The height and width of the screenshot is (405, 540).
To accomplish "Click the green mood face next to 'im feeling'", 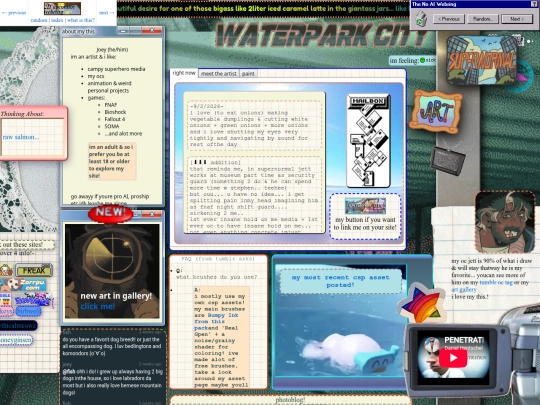I will (x=422, y=61).
